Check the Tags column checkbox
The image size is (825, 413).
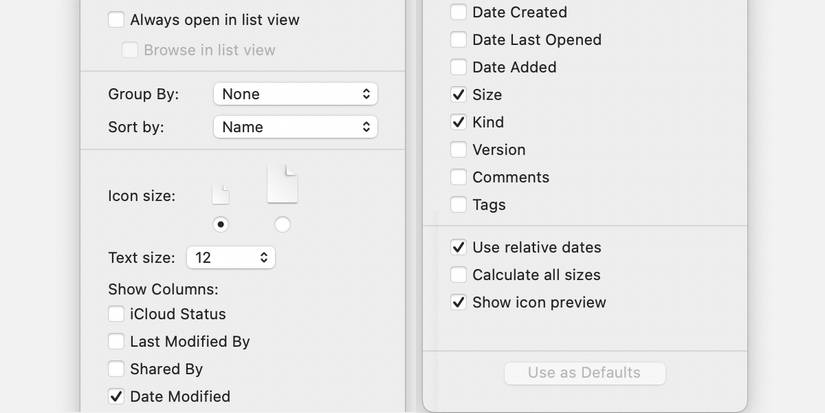coord(458,205)
